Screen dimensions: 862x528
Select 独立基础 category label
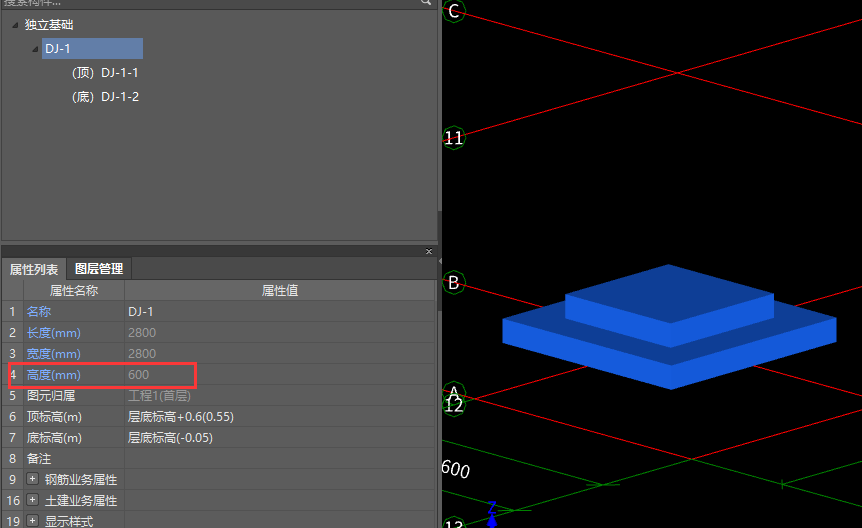[49, 25]
